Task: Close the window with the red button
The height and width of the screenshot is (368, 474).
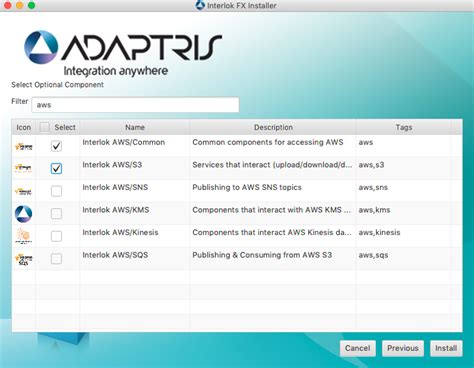Action: [x=7, y=5]
